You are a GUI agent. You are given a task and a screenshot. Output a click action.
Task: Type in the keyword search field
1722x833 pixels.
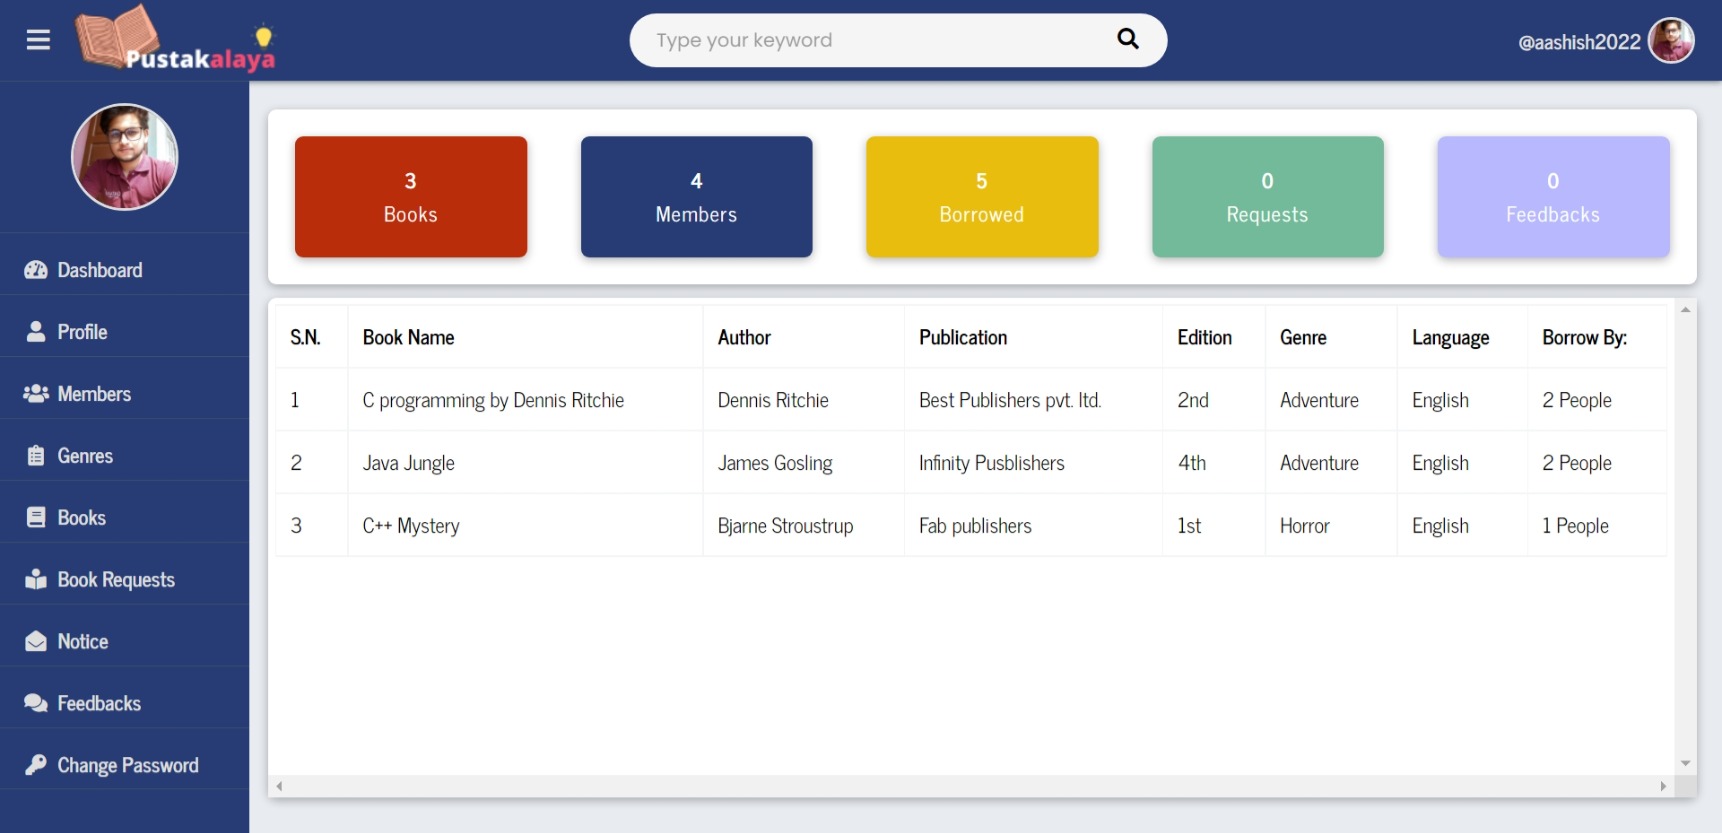(x=870, y=40)
